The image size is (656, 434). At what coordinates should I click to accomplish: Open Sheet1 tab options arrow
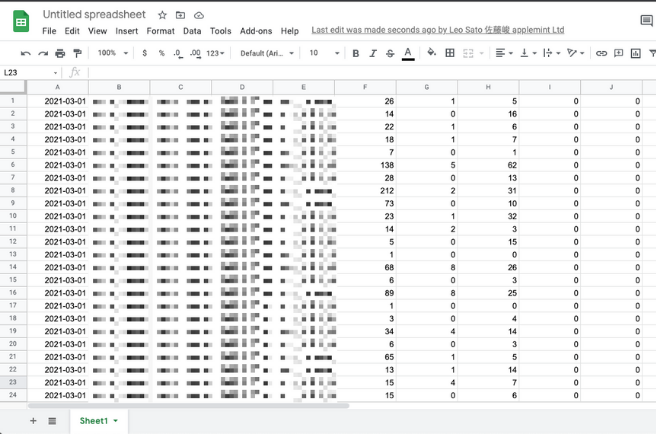(115, 421)
